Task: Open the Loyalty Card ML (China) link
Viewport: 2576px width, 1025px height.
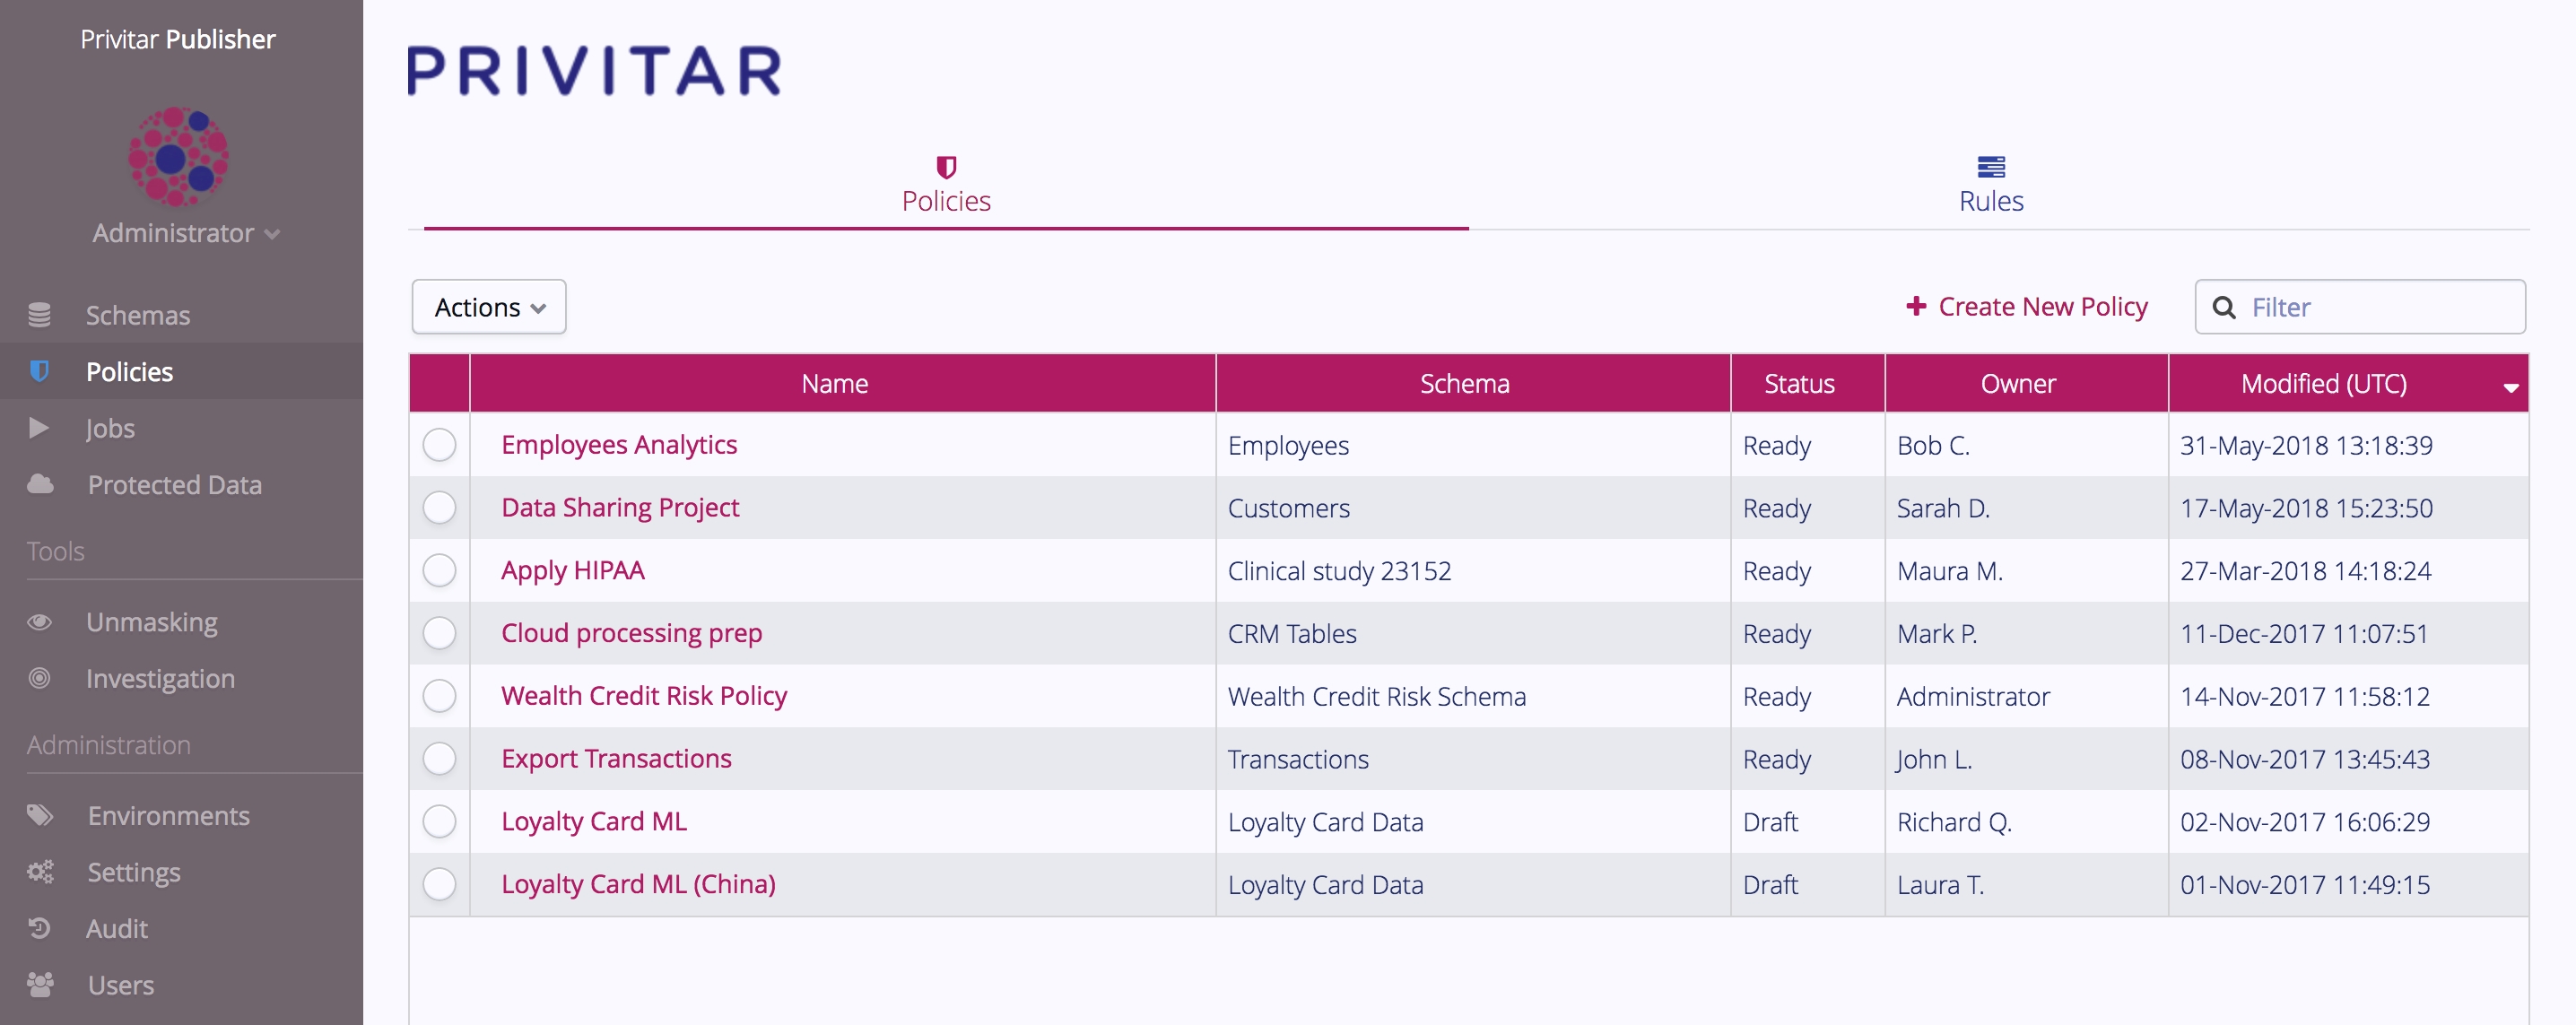Action: pos(638,884)
